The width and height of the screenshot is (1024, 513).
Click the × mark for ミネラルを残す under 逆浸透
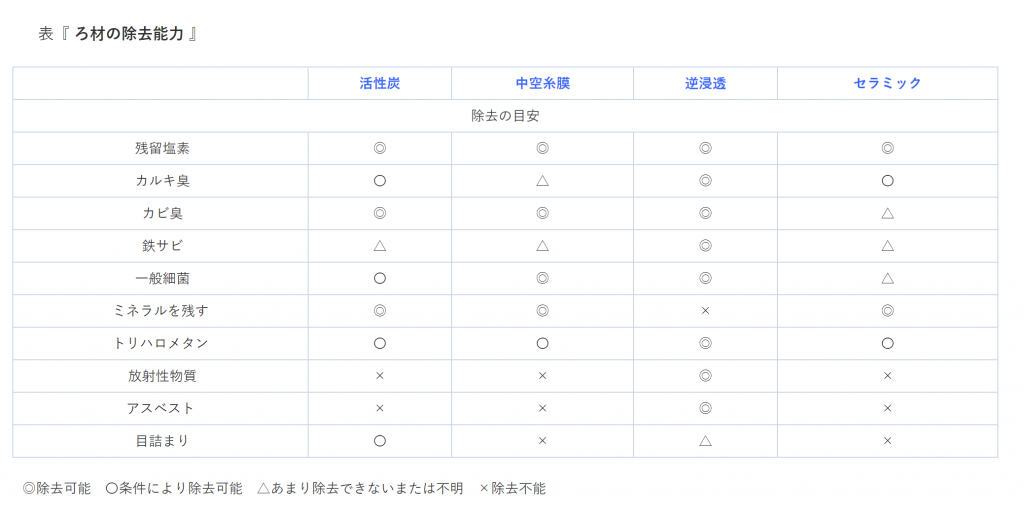(x=705, y=311)
